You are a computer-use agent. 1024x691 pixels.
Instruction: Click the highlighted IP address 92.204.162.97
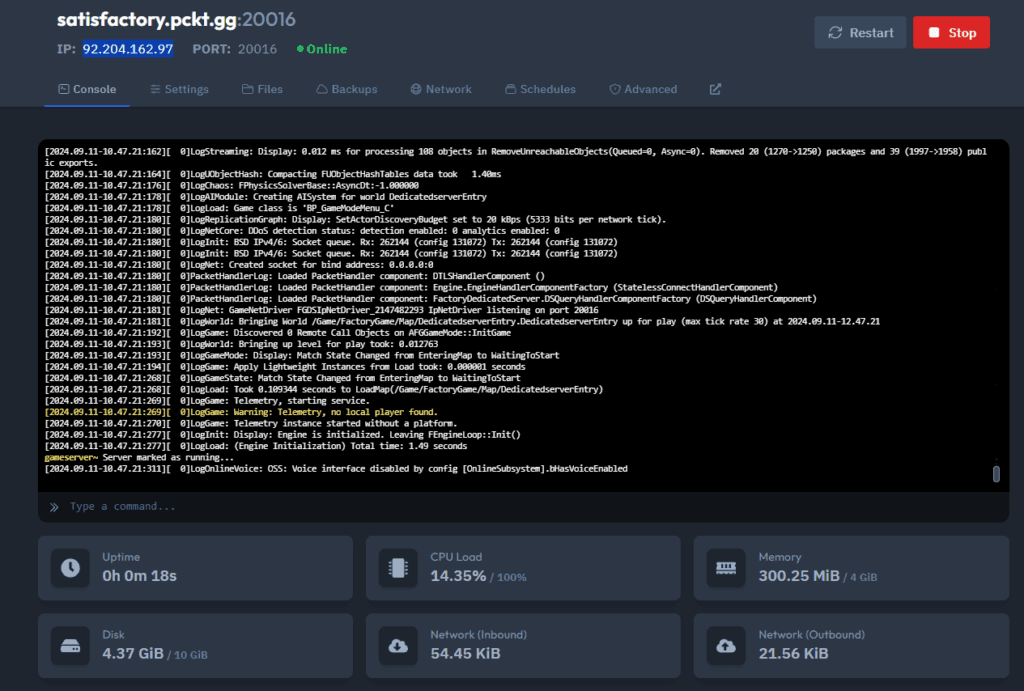(x=128, y=49)
